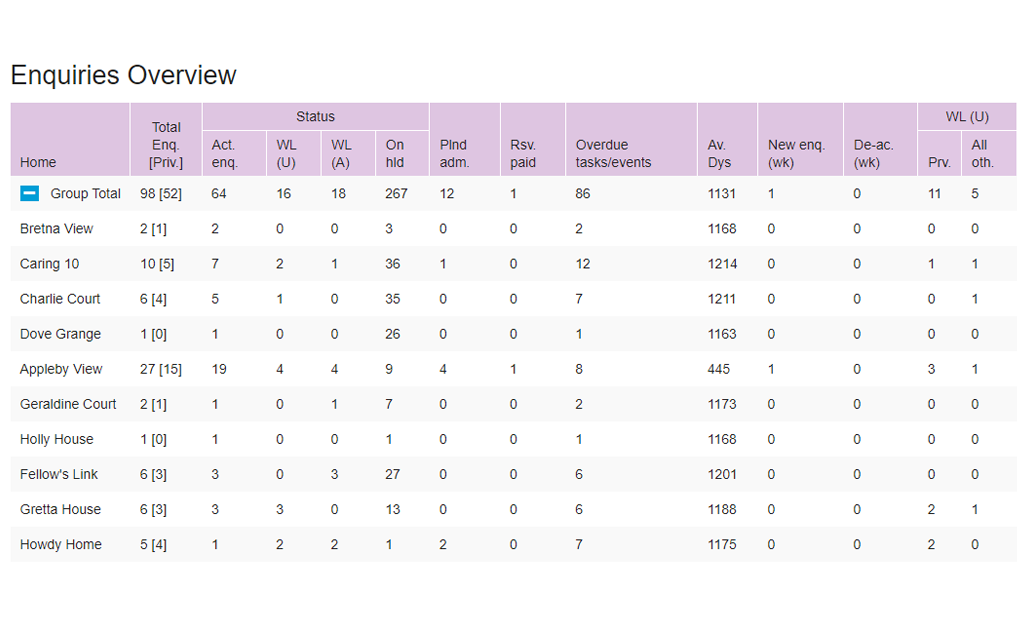The width and height of the screenshot is (1024, 631).
Task: Click the Status group header
Action: tap(315, 116)
